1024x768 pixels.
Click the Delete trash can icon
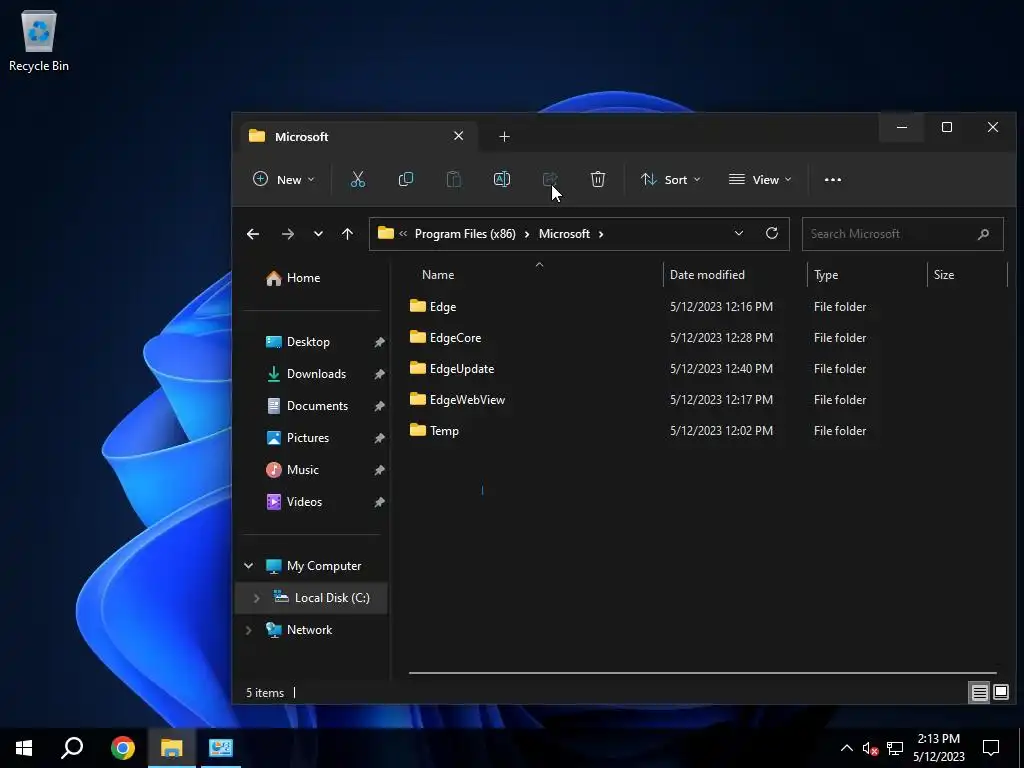pos(598,179)
